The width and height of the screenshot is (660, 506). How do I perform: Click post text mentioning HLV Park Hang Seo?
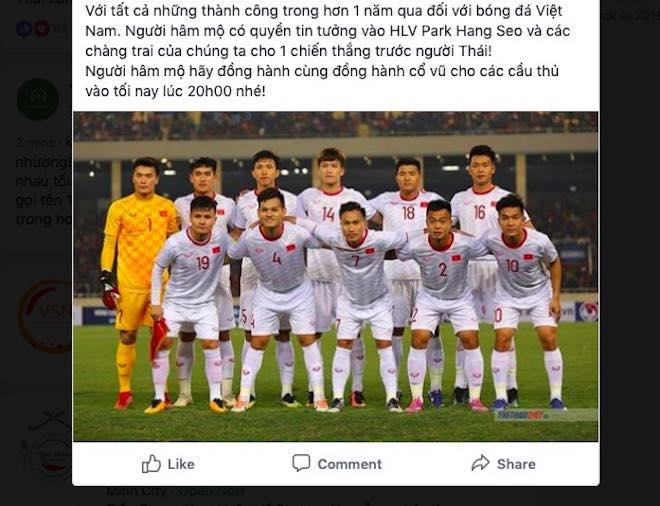[x=327, y=31]
